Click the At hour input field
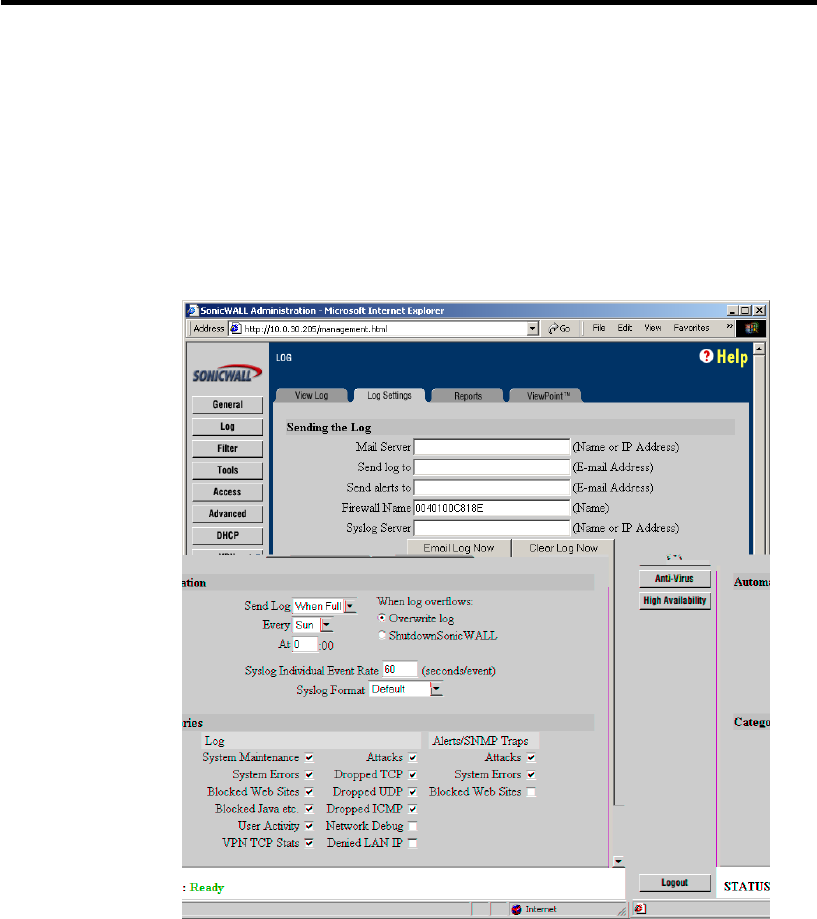This screenshot has height=919, width=817. coord(305,644)
